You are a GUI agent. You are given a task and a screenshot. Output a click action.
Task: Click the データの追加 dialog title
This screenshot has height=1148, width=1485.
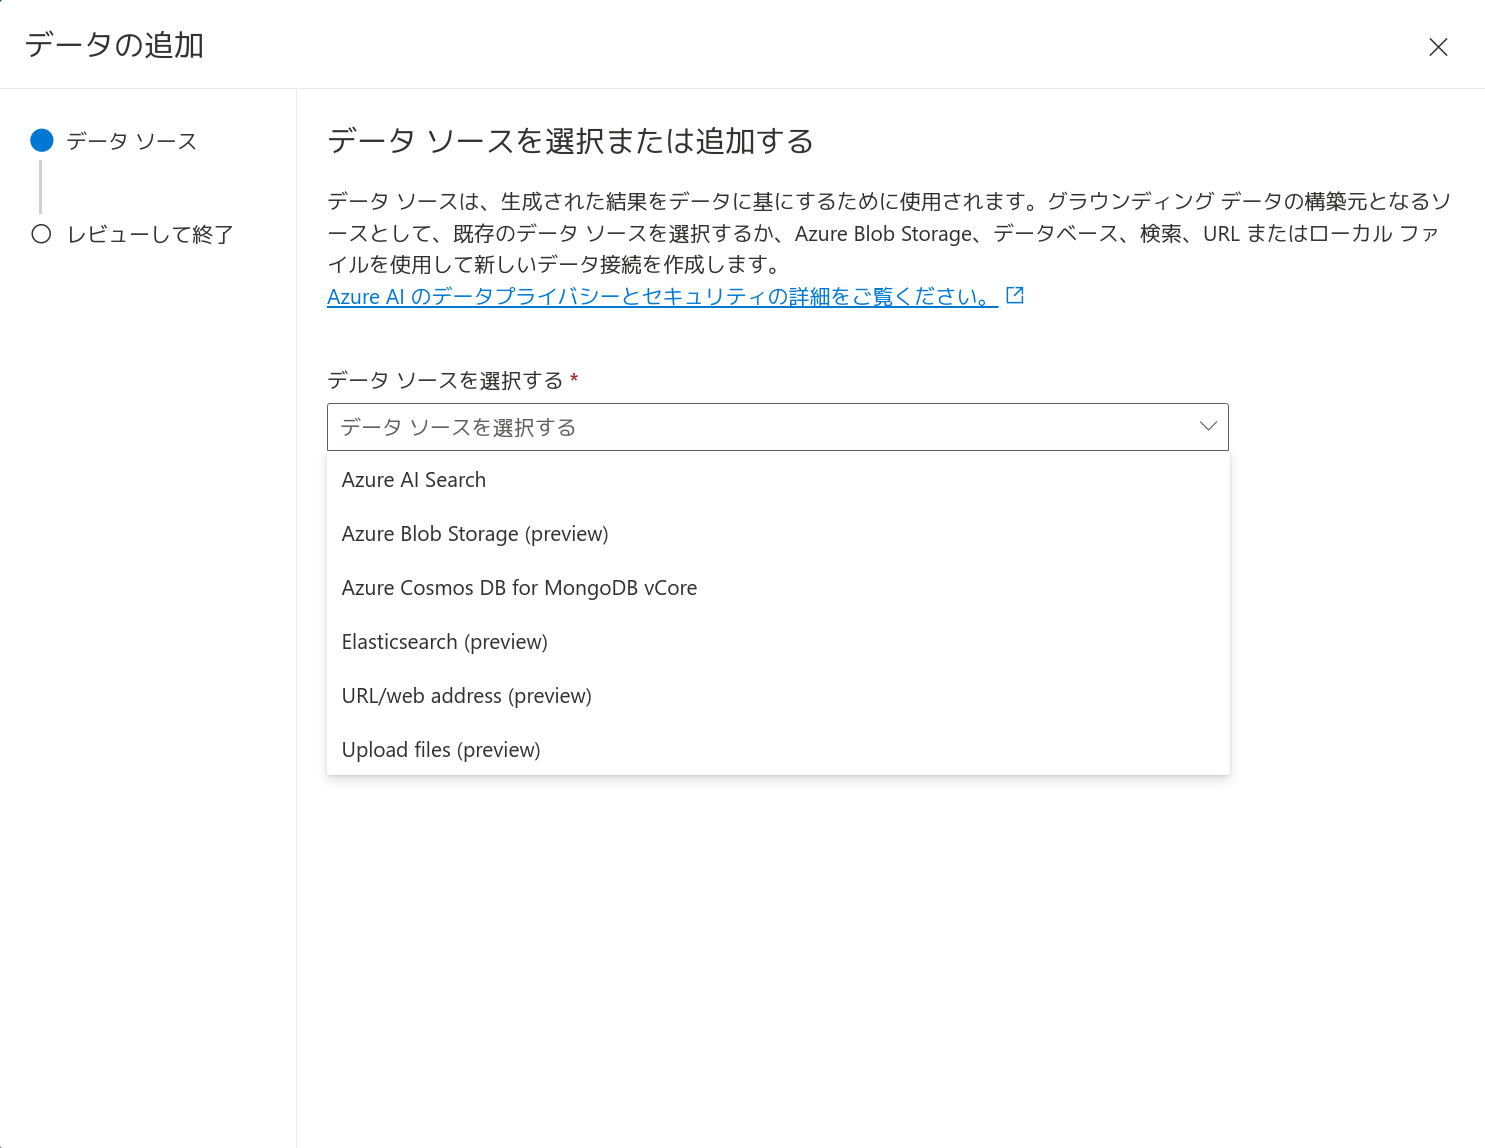(x=114, y=45)
